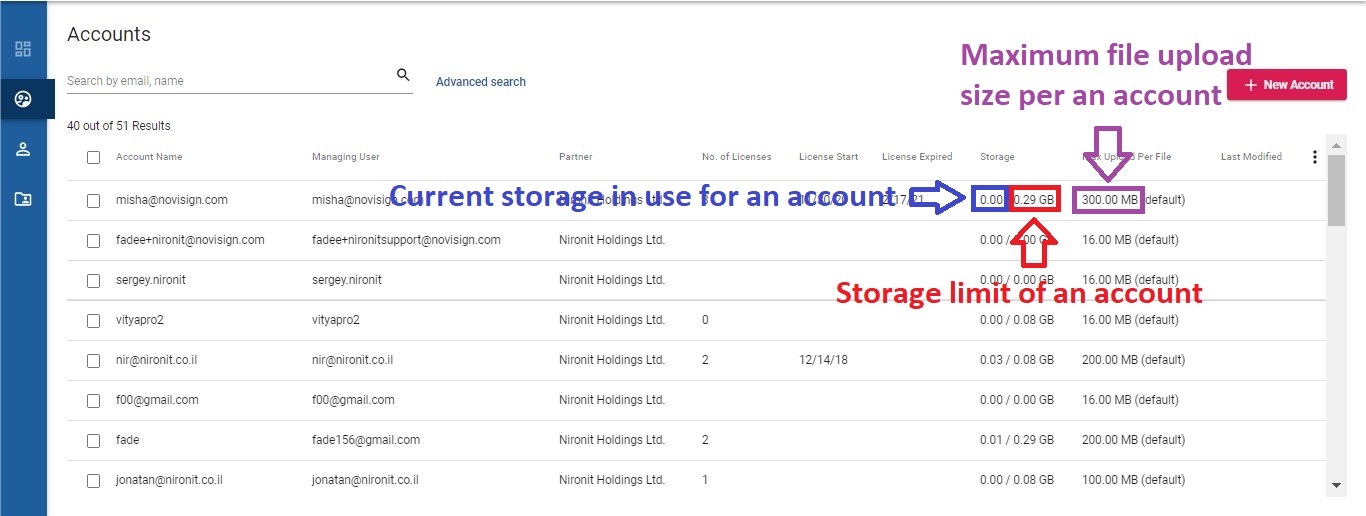1366x516 pixels.
Task: Open the shared folder icon in sidebar
Action: pyautogui.click(x=23, y=199)
